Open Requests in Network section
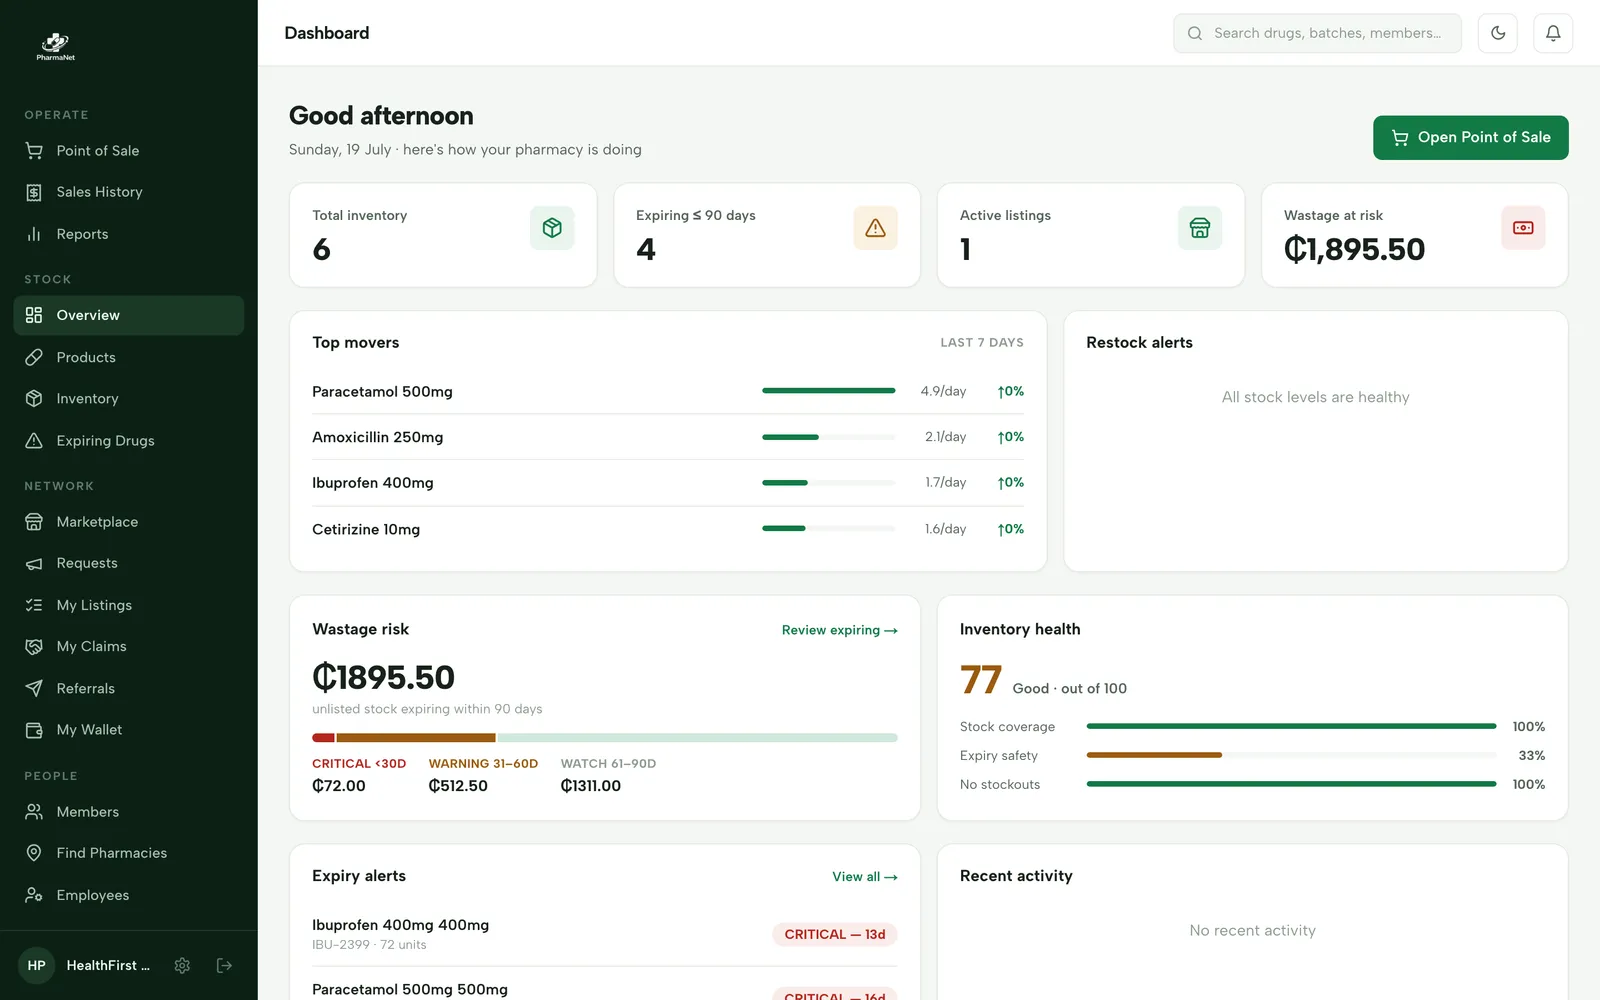The height and width of the screenshot is (1000, 1600). point(129,563)
